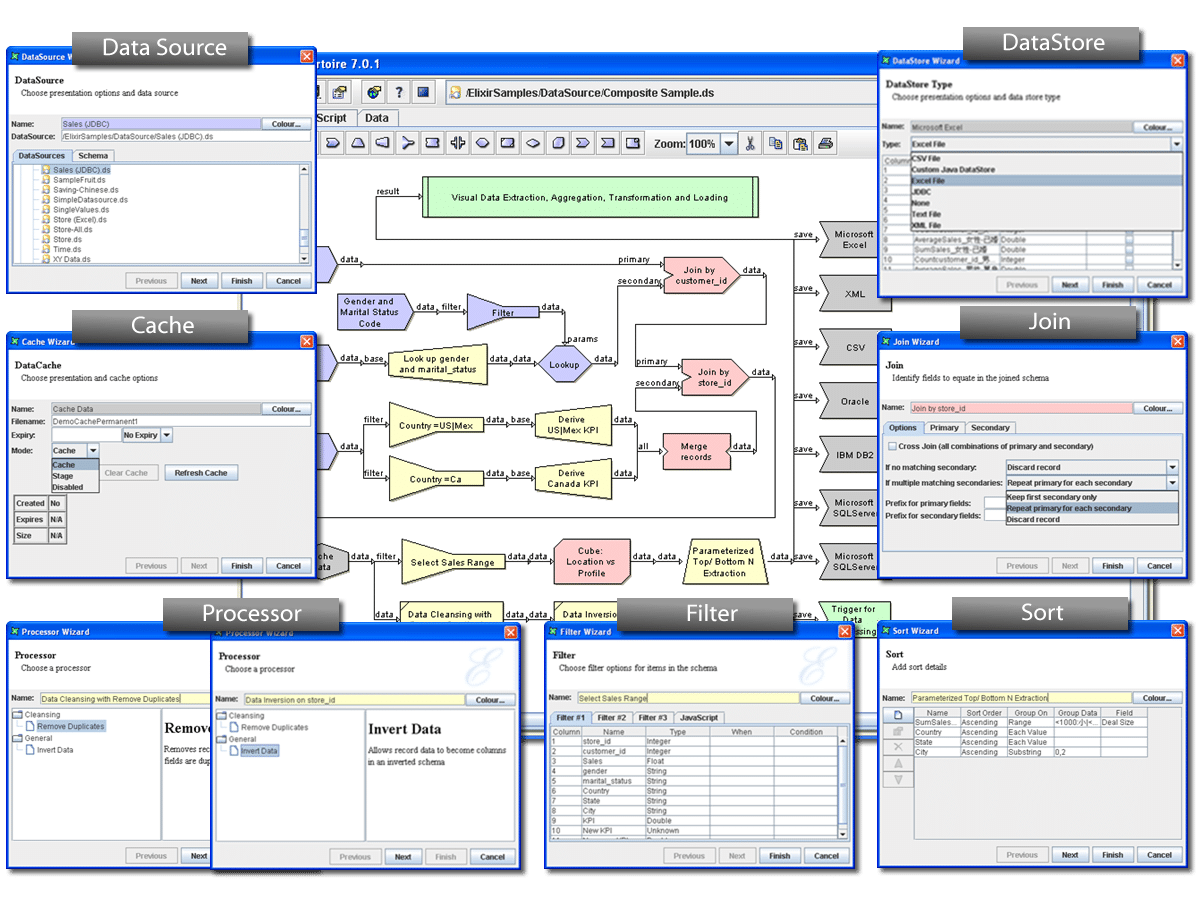This screenshot has width=1200, height=900.
Task: Enable the Cross Join checkbox
Action: coord(892,446)
